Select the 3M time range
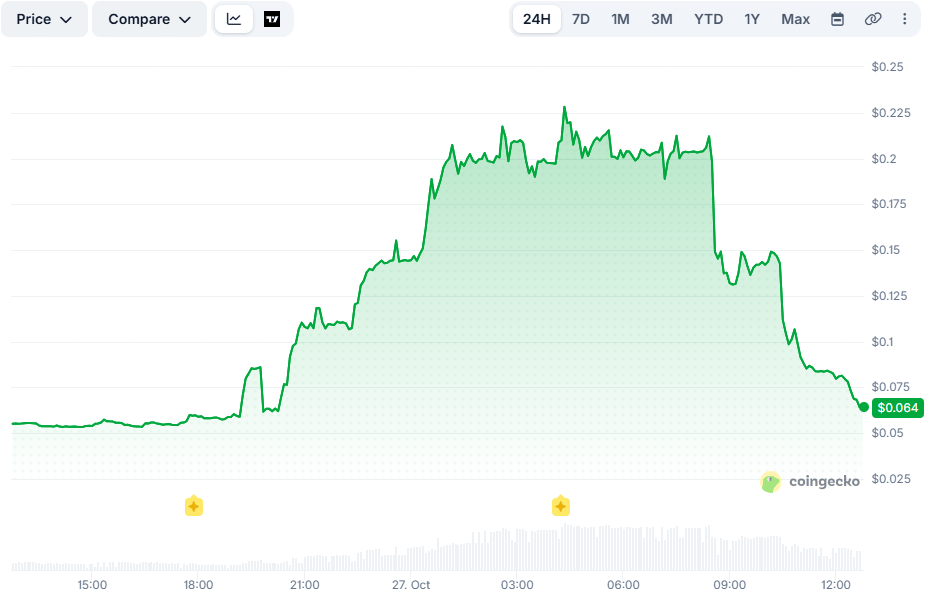 [x=661, y=19]
